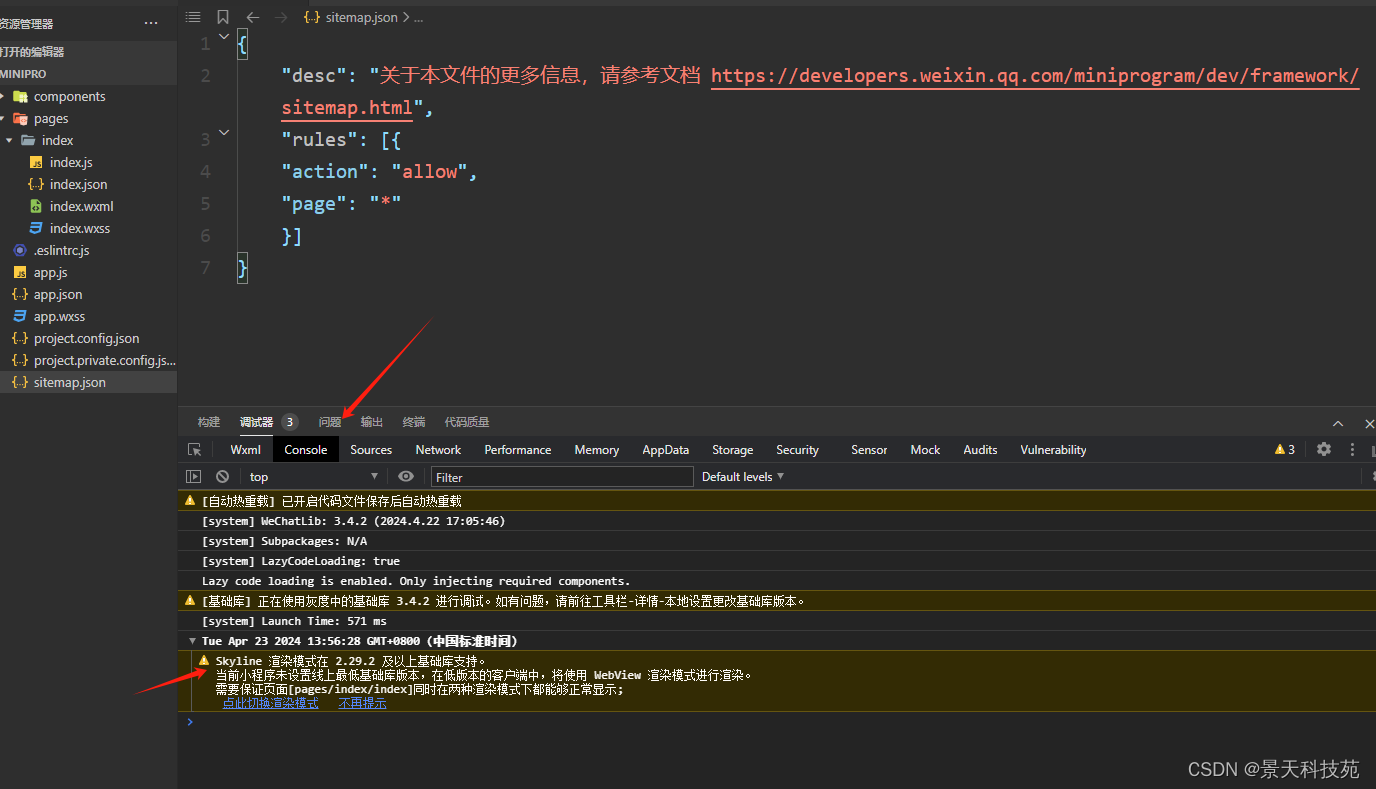Viewport: 1376px width, 789px height.
Task: Fold line 1 code block arrow
Action: 223,38
